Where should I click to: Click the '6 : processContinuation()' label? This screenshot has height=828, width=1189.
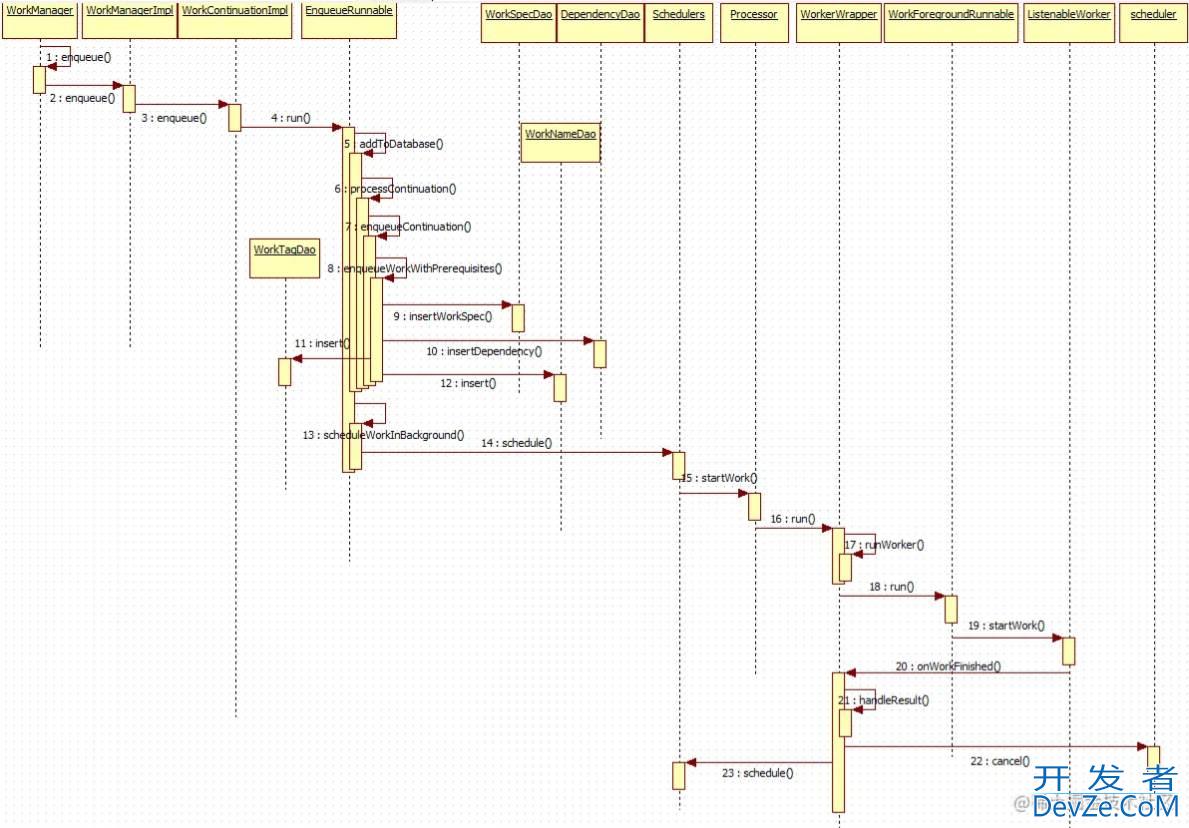[x=395, y=188]
